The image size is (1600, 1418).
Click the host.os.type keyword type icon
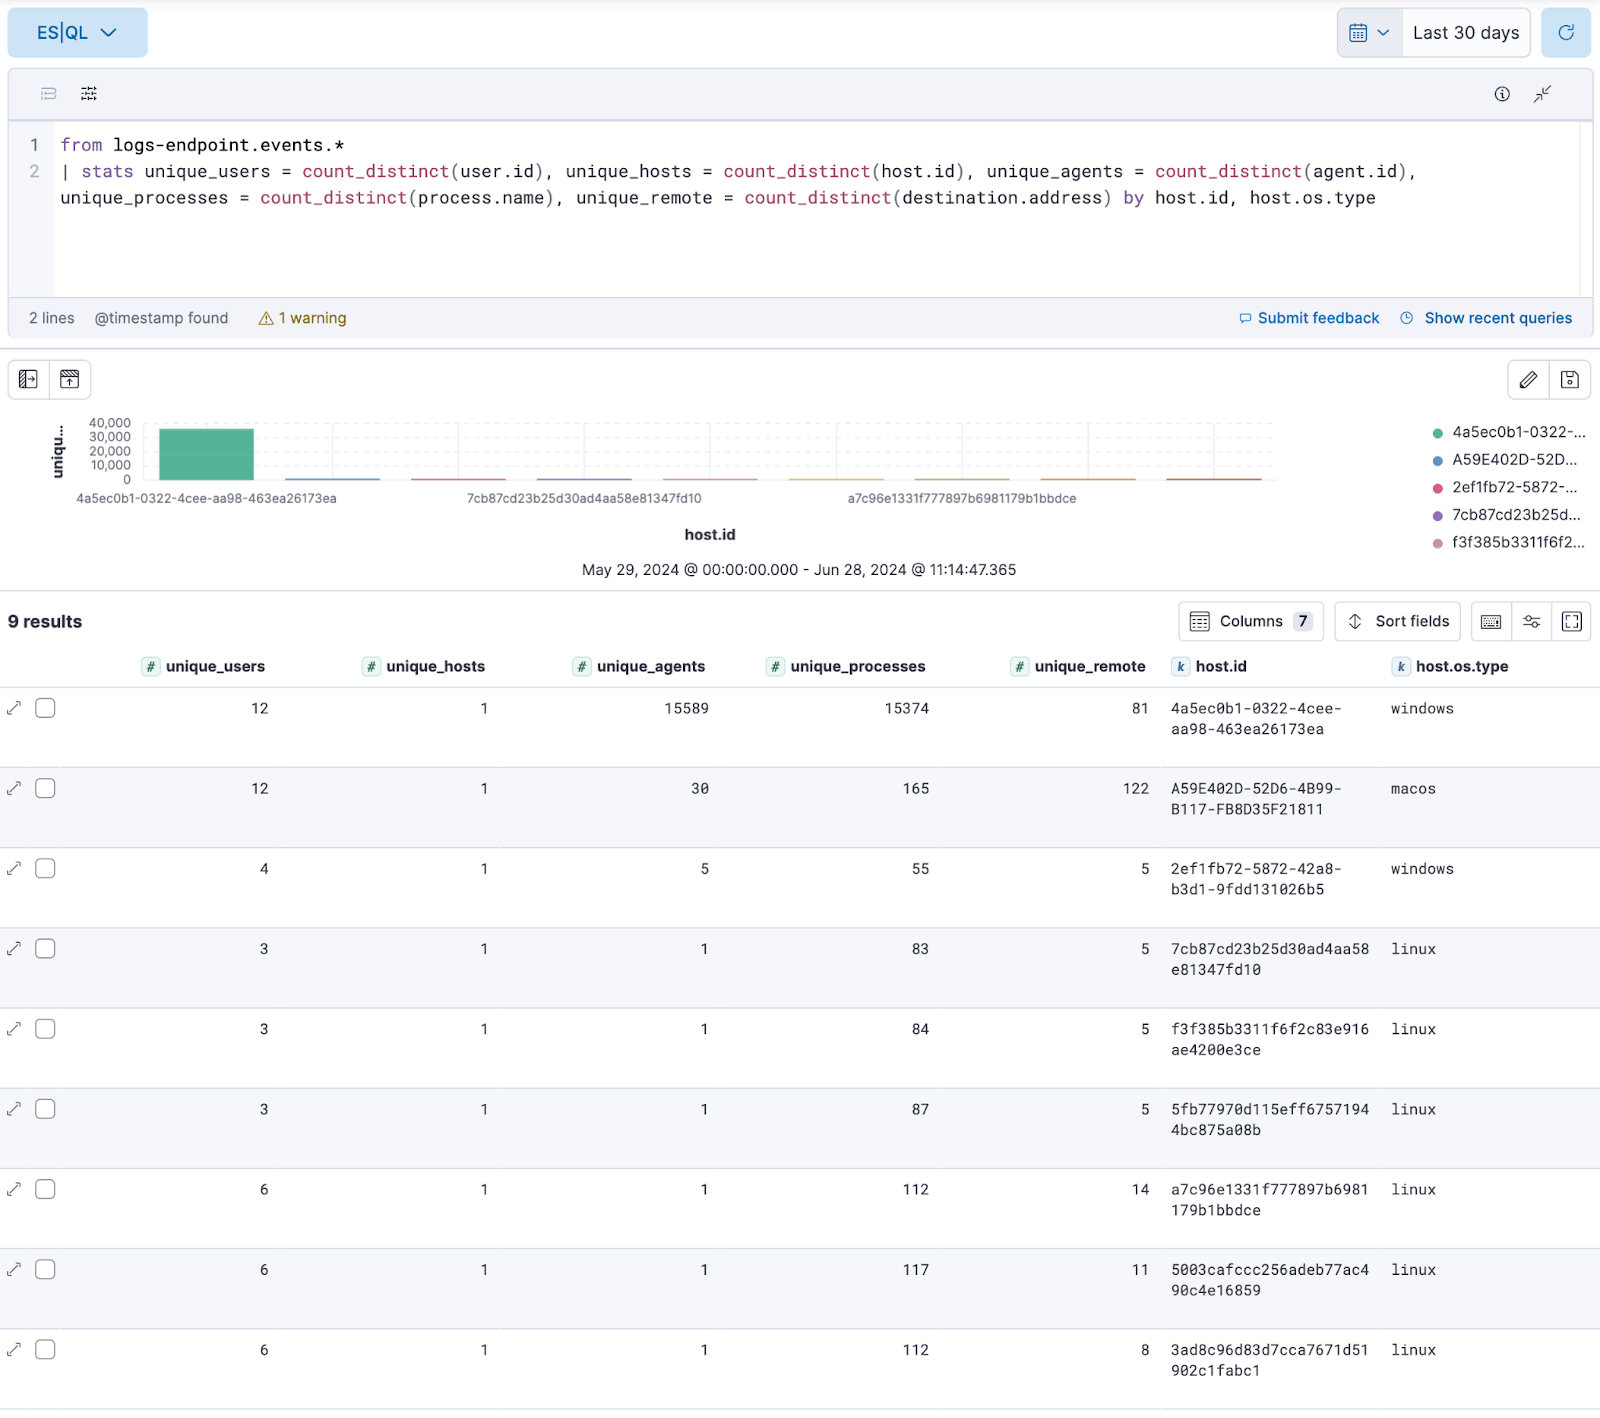pyautogui.click(x=1401, y=667)
